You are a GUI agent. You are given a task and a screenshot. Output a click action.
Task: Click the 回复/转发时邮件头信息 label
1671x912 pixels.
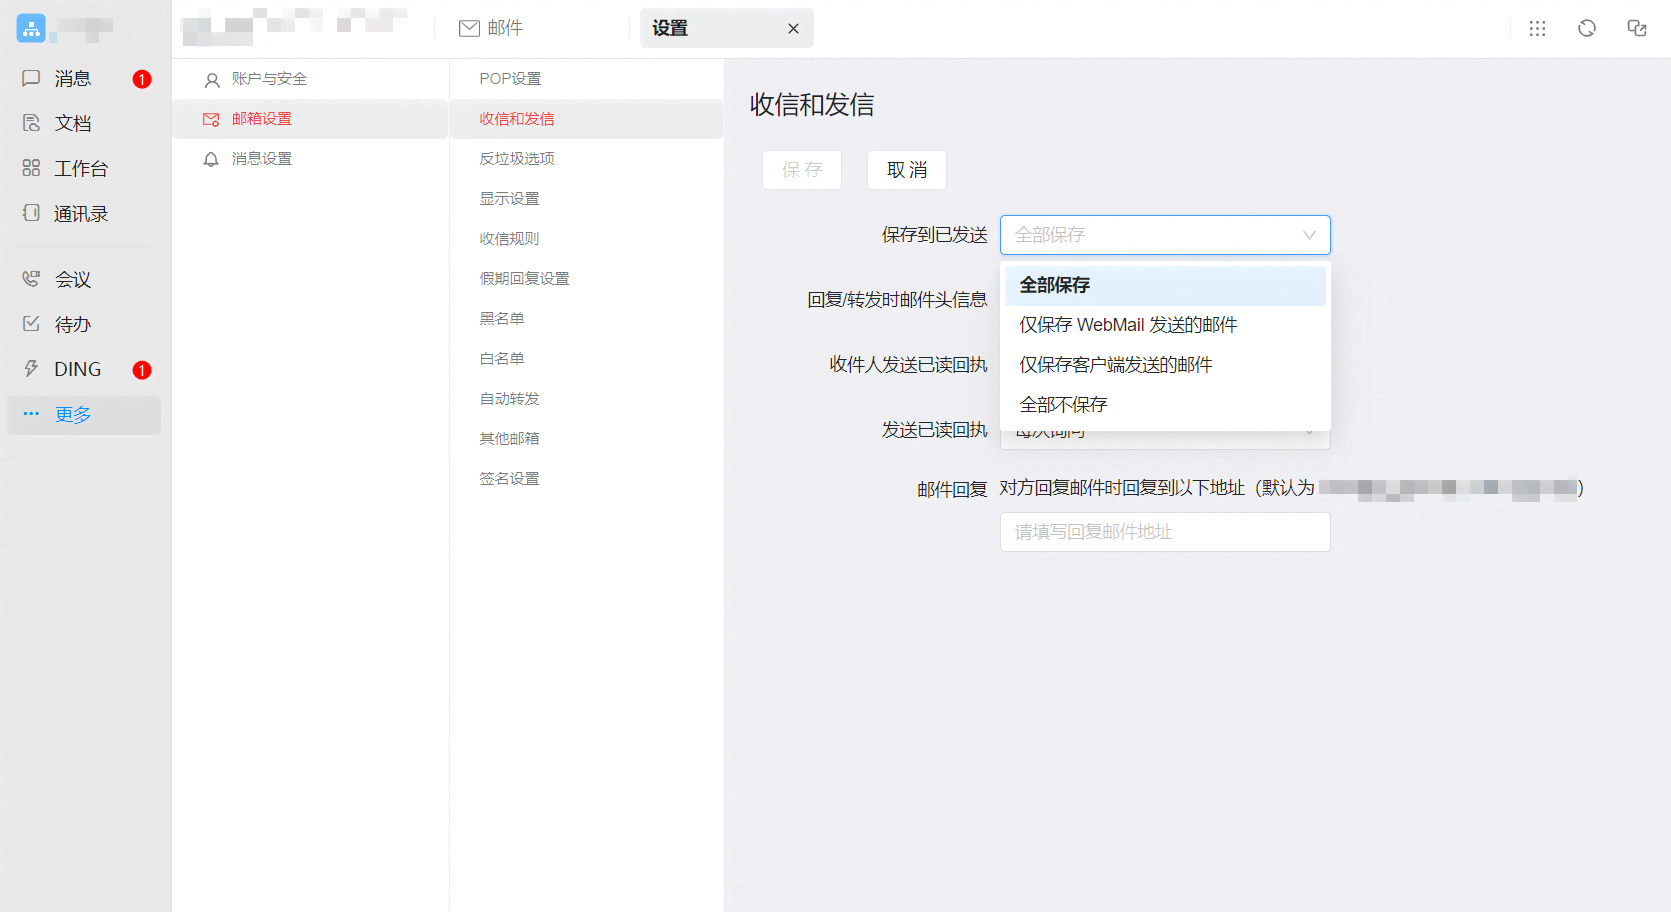(897, 300)
